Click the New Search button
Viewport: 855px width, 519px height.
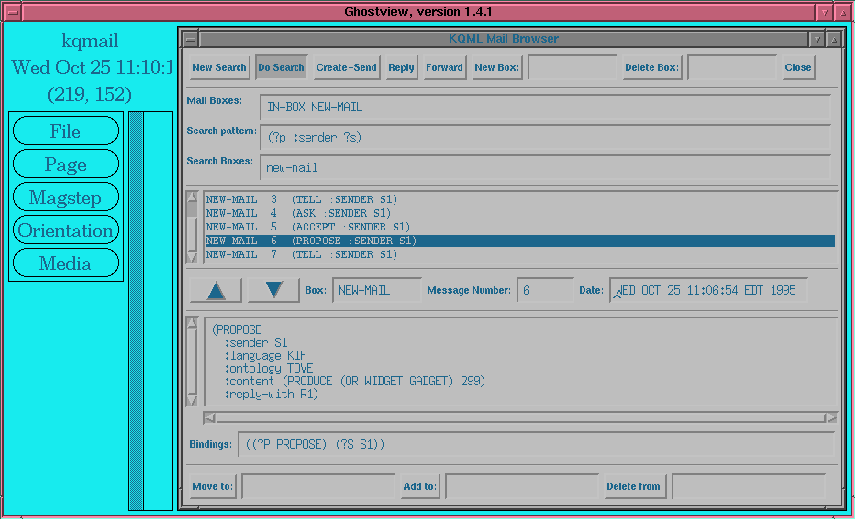219,68
